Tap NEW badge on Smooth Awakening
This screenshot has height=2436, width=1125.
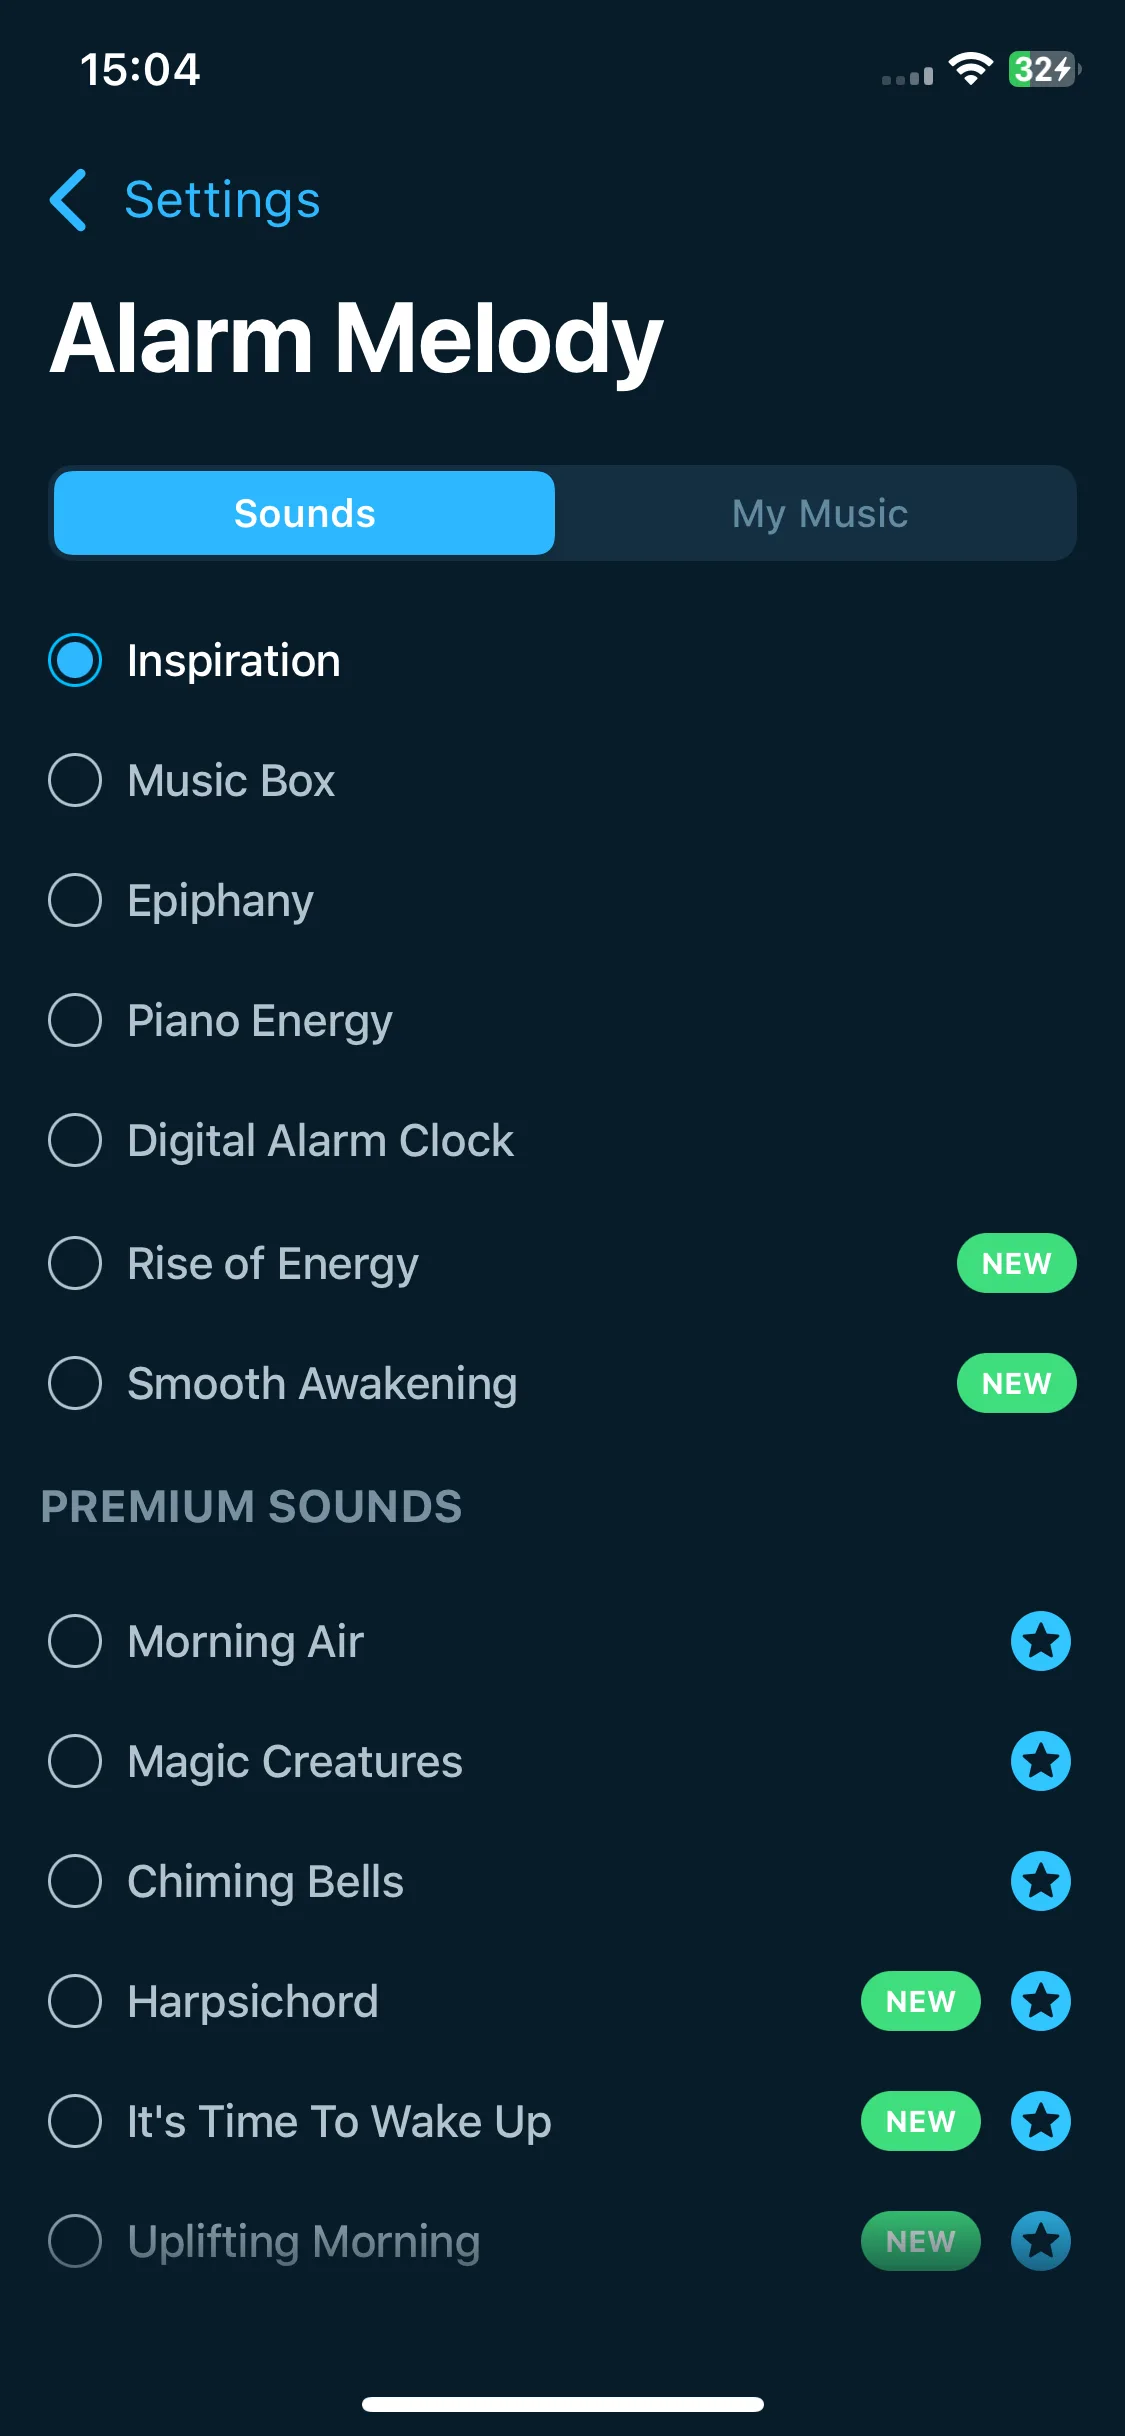1016,1383
